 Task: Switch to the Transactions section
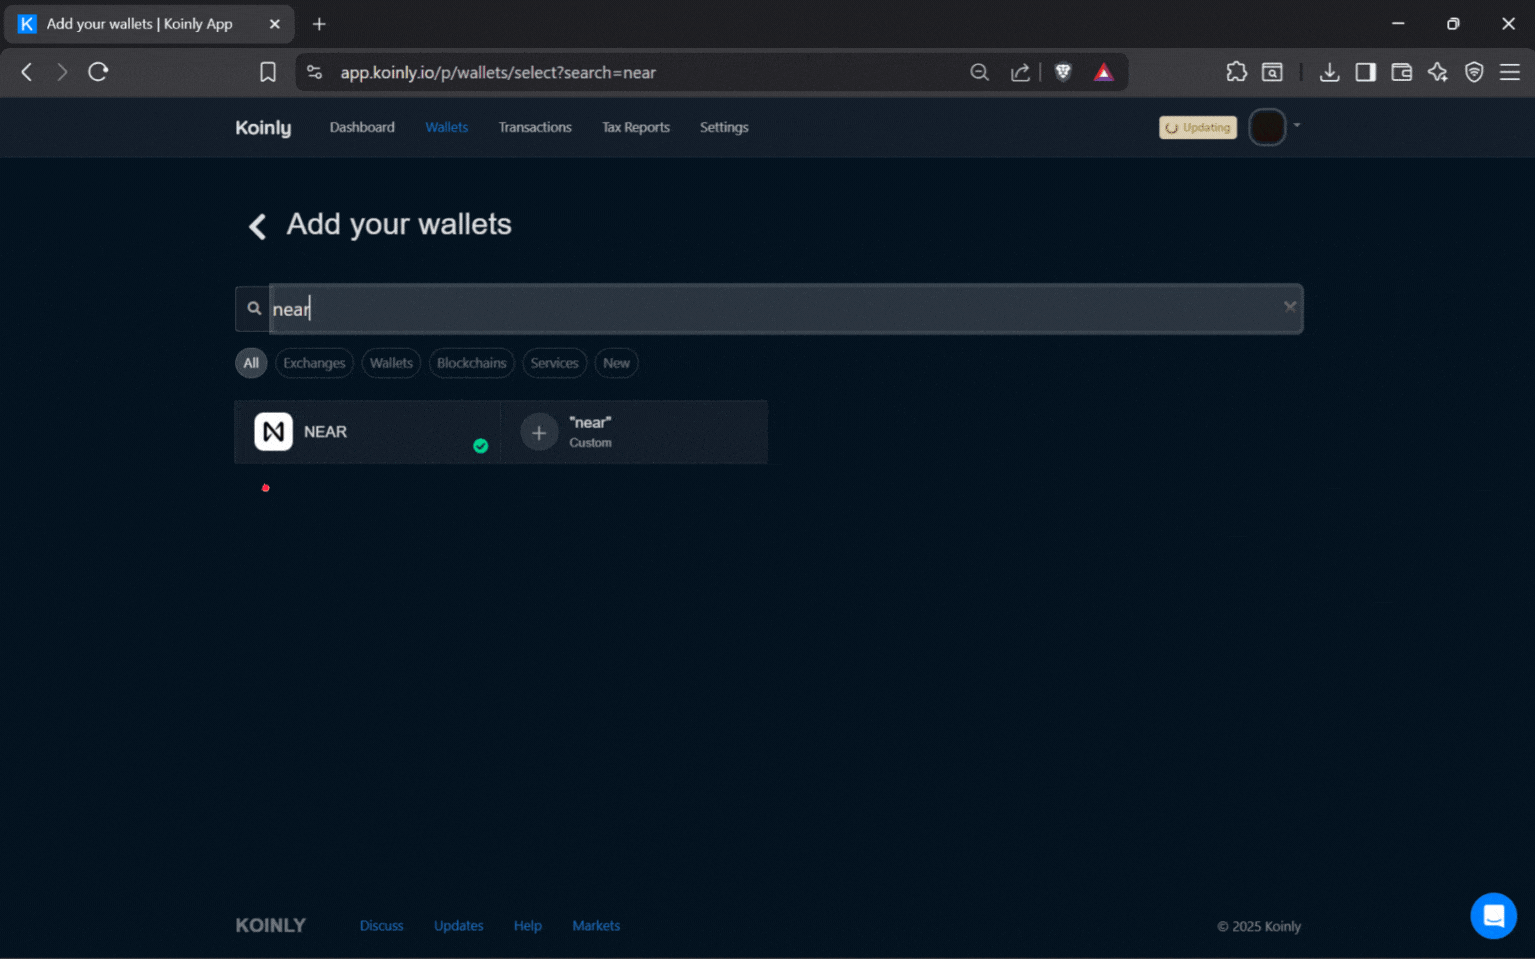click(535, 127)
